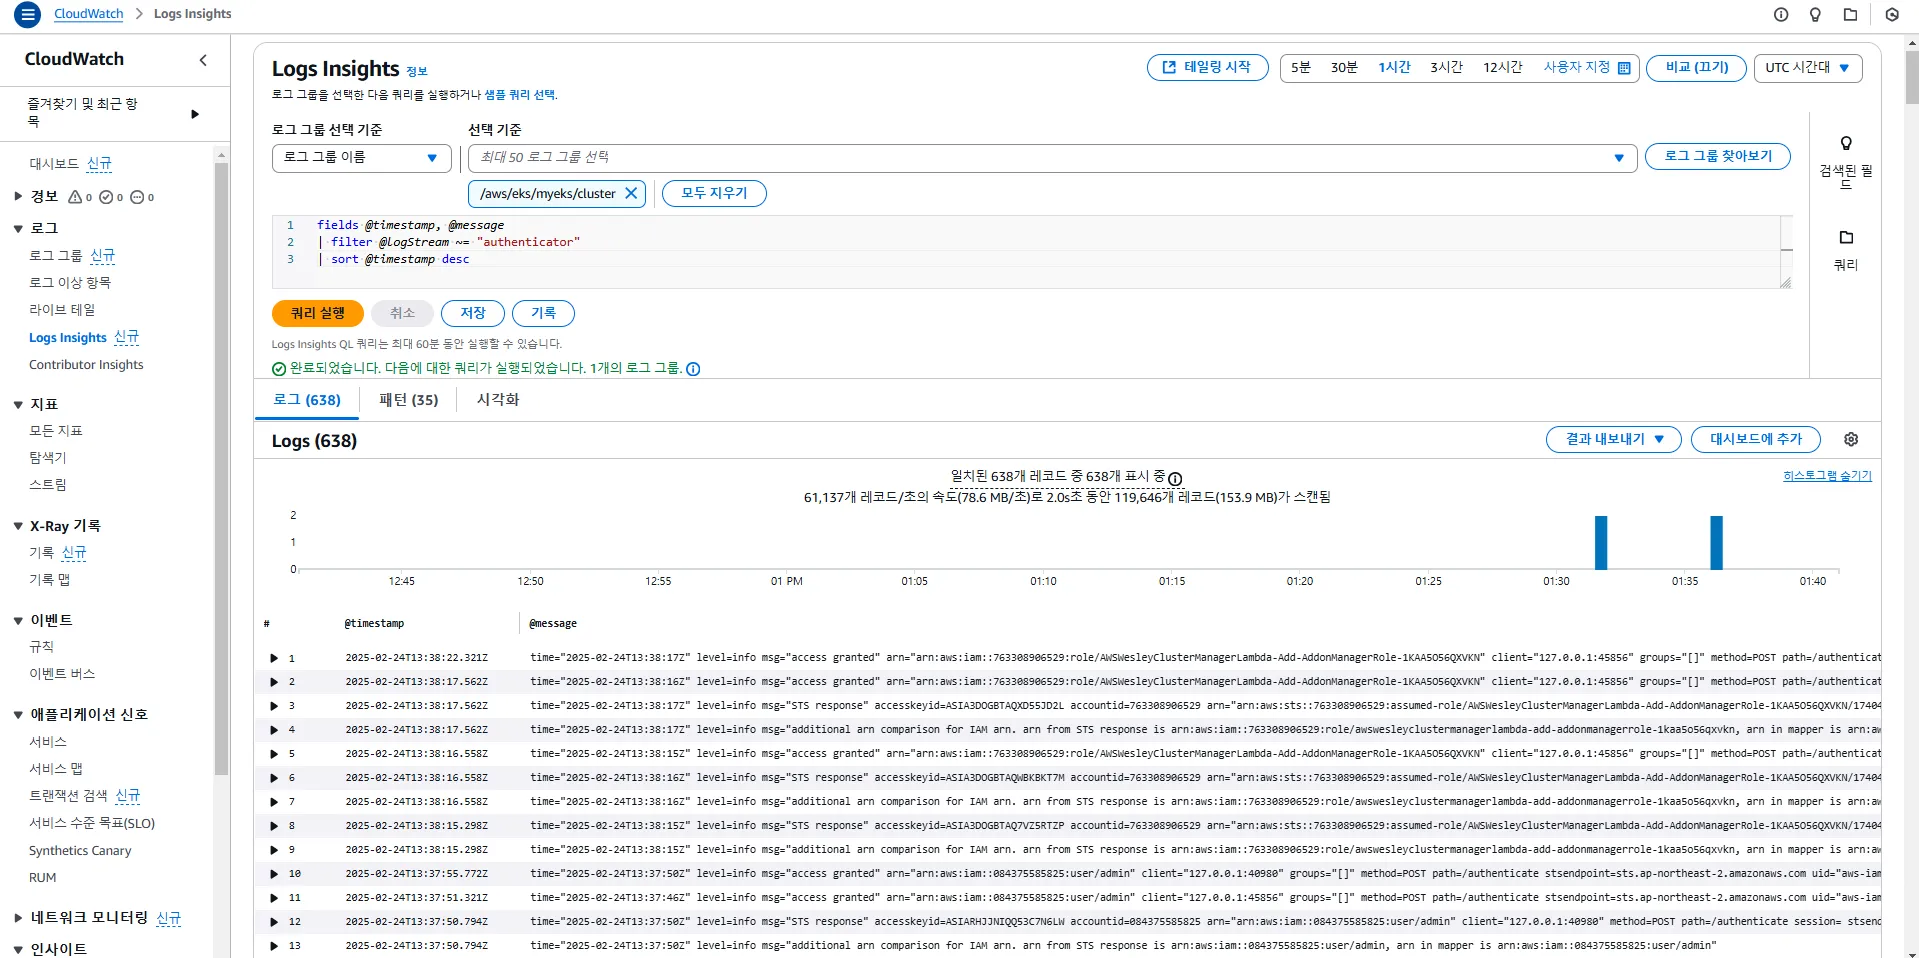The height and width of the screenshot is (958, 1919).
Task: Collapse the Application Signals section
Action: (18, 715)
